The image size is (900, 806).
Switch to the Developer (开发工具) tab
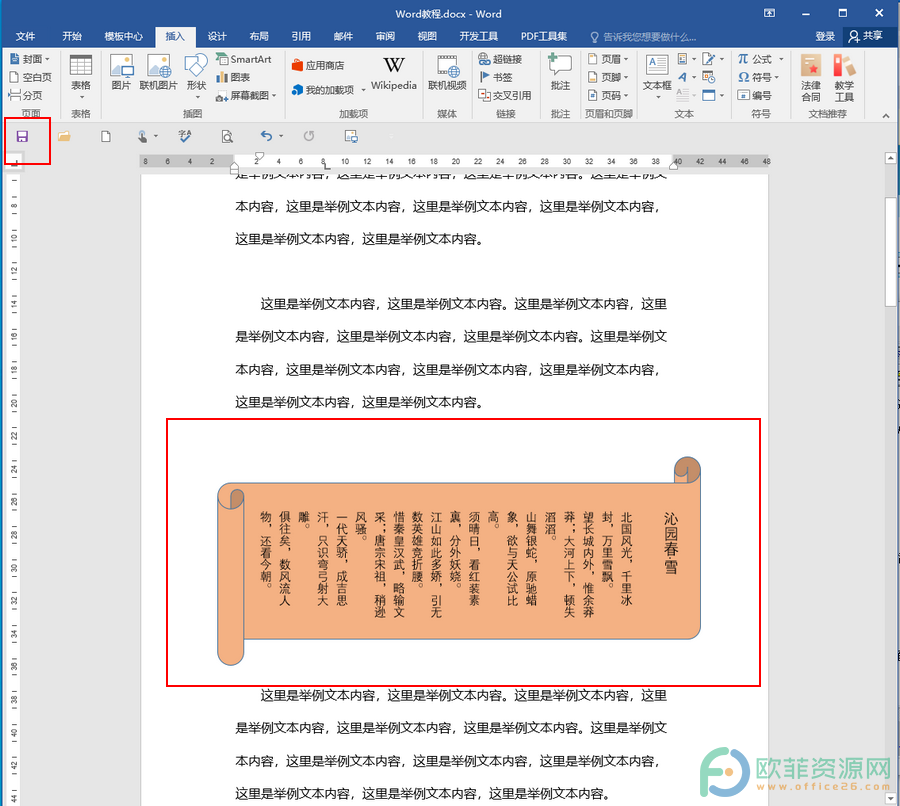(x=478, y=36)
